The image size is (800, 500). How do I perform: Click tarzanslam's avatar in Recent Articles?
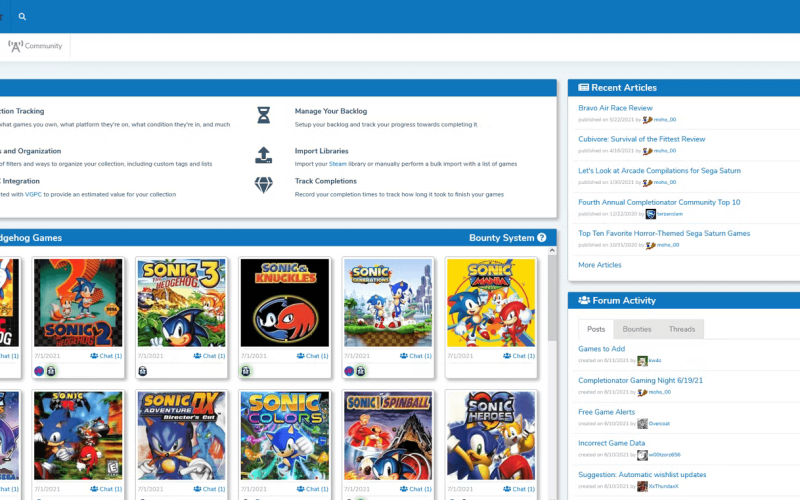pyautogui.click(x=651, y=214)
